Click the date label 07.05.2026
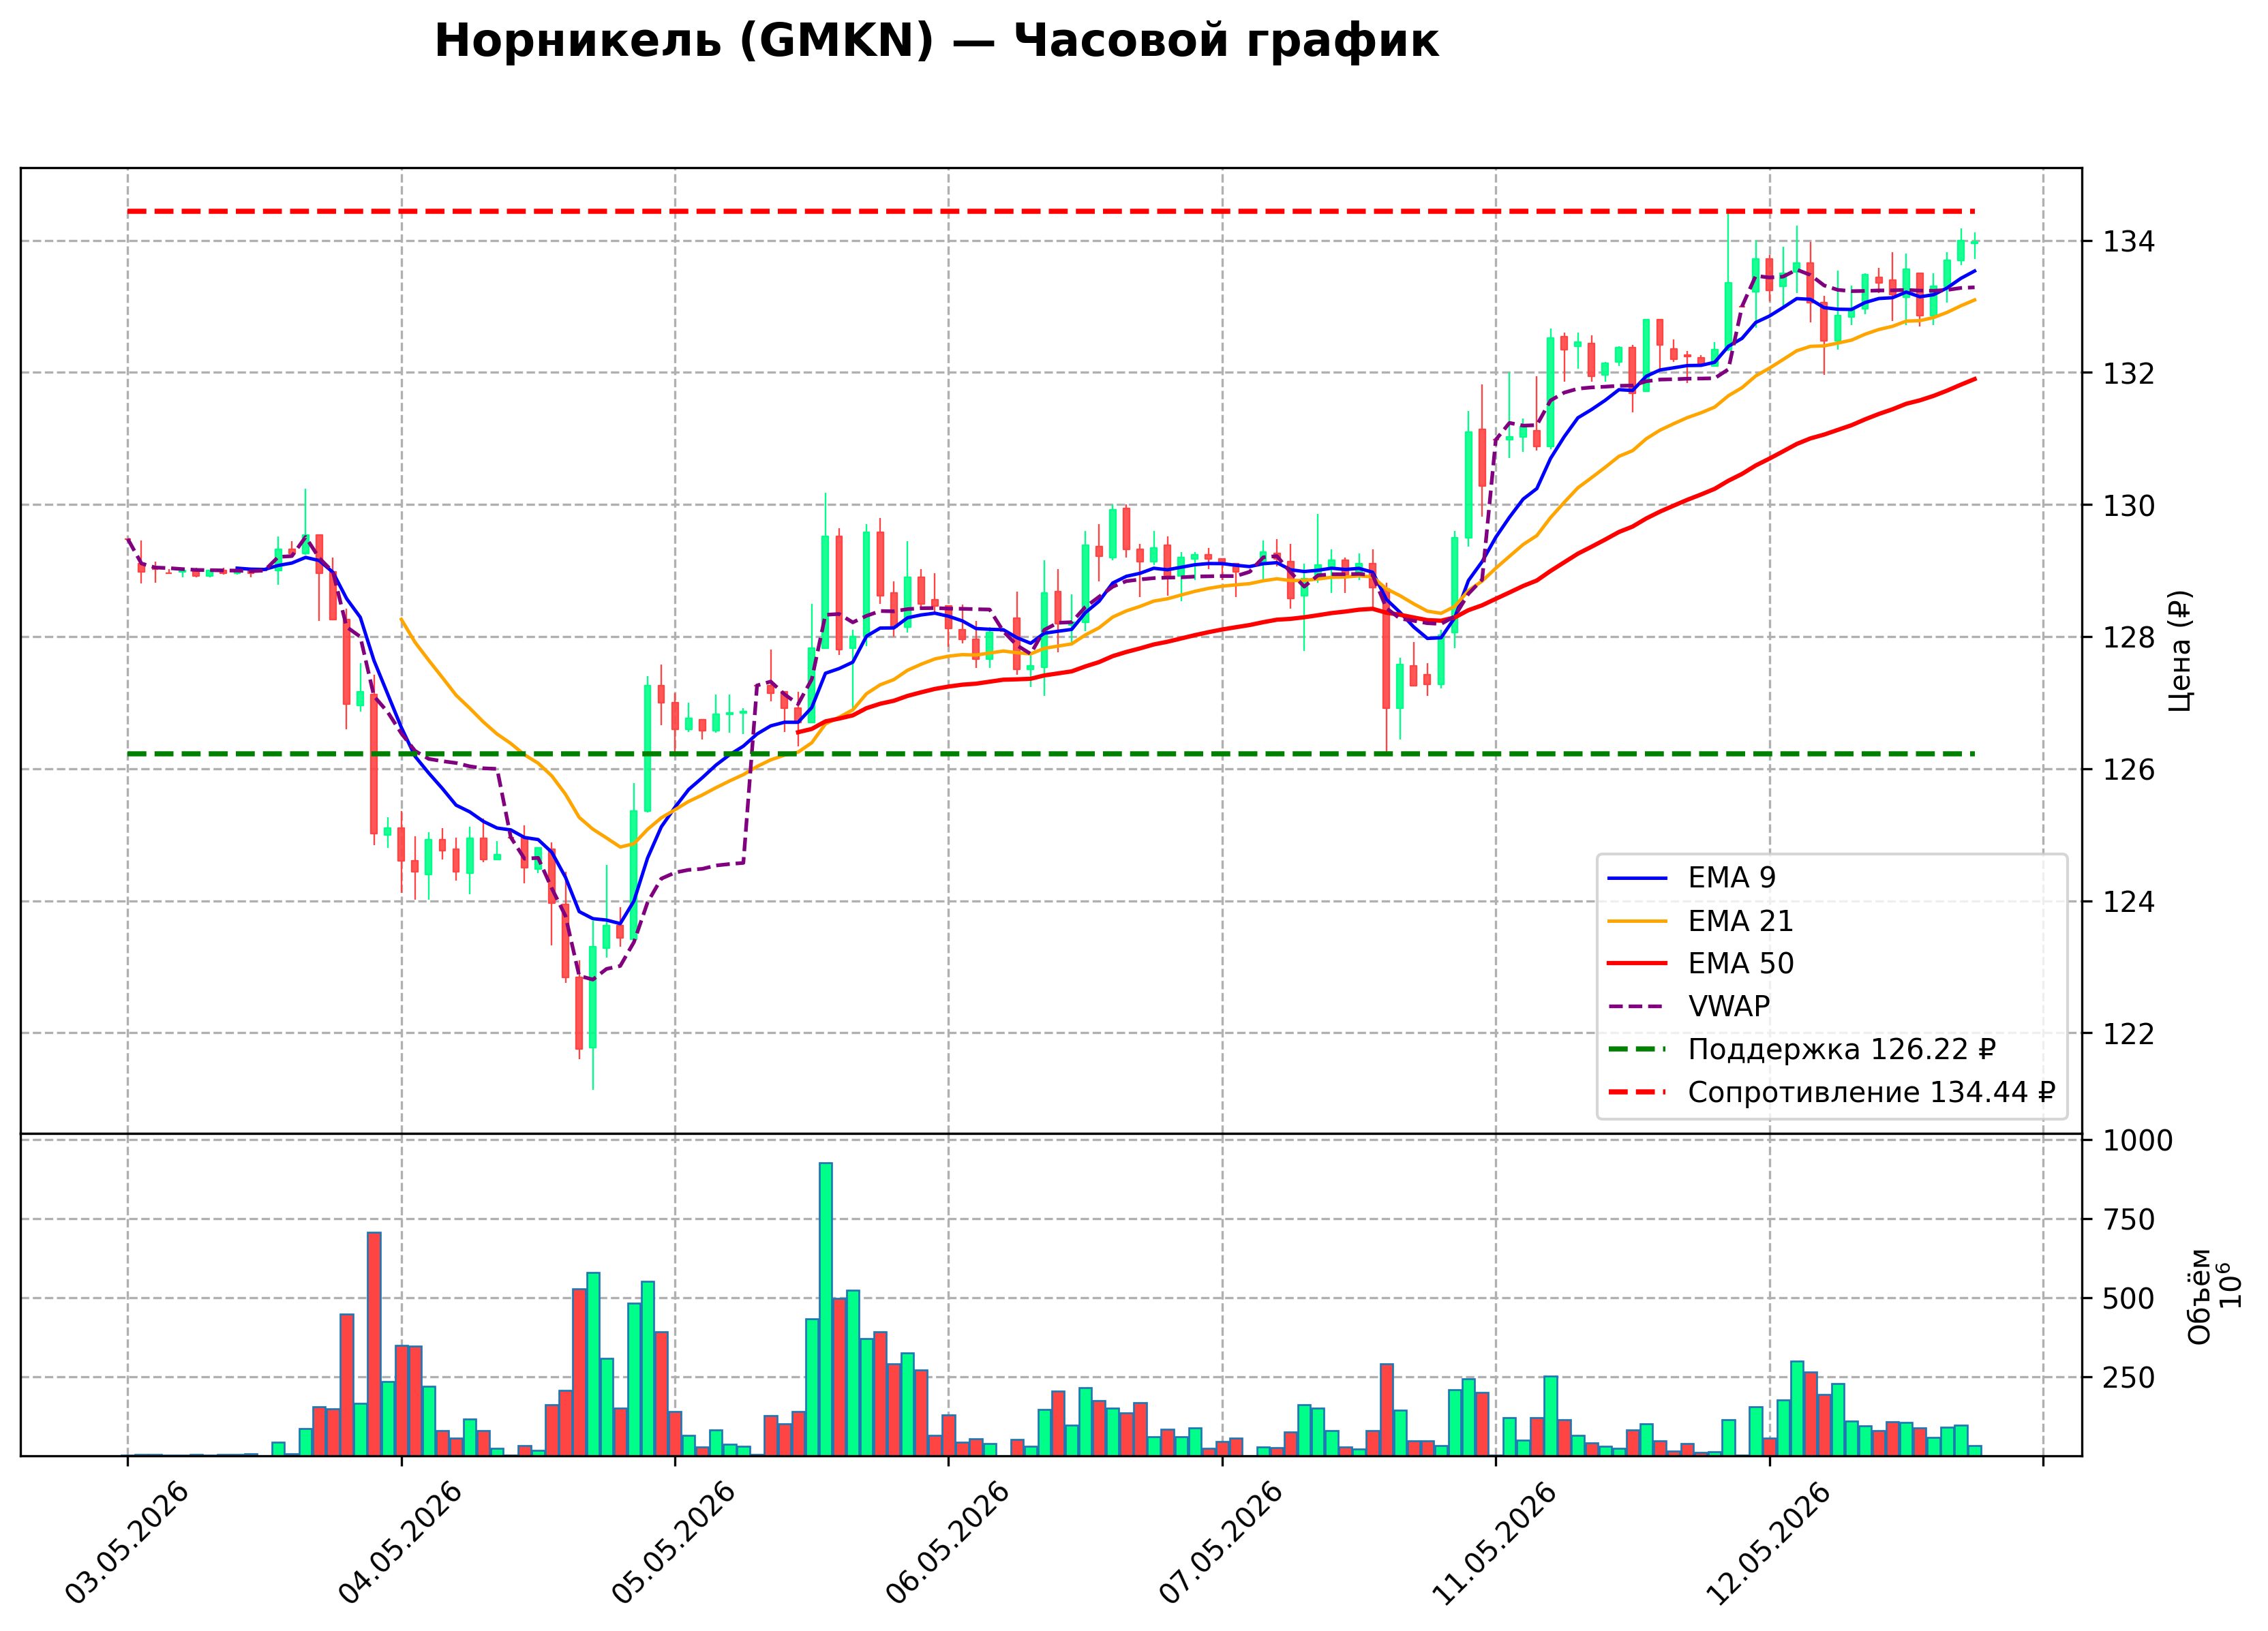The image size is (2268, 1631). [x=1221, y=1543]
